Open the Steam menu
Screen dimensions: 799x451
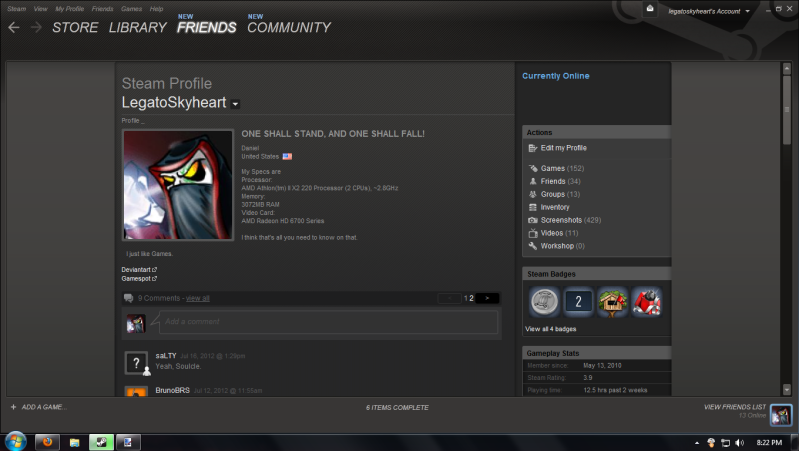16,9
